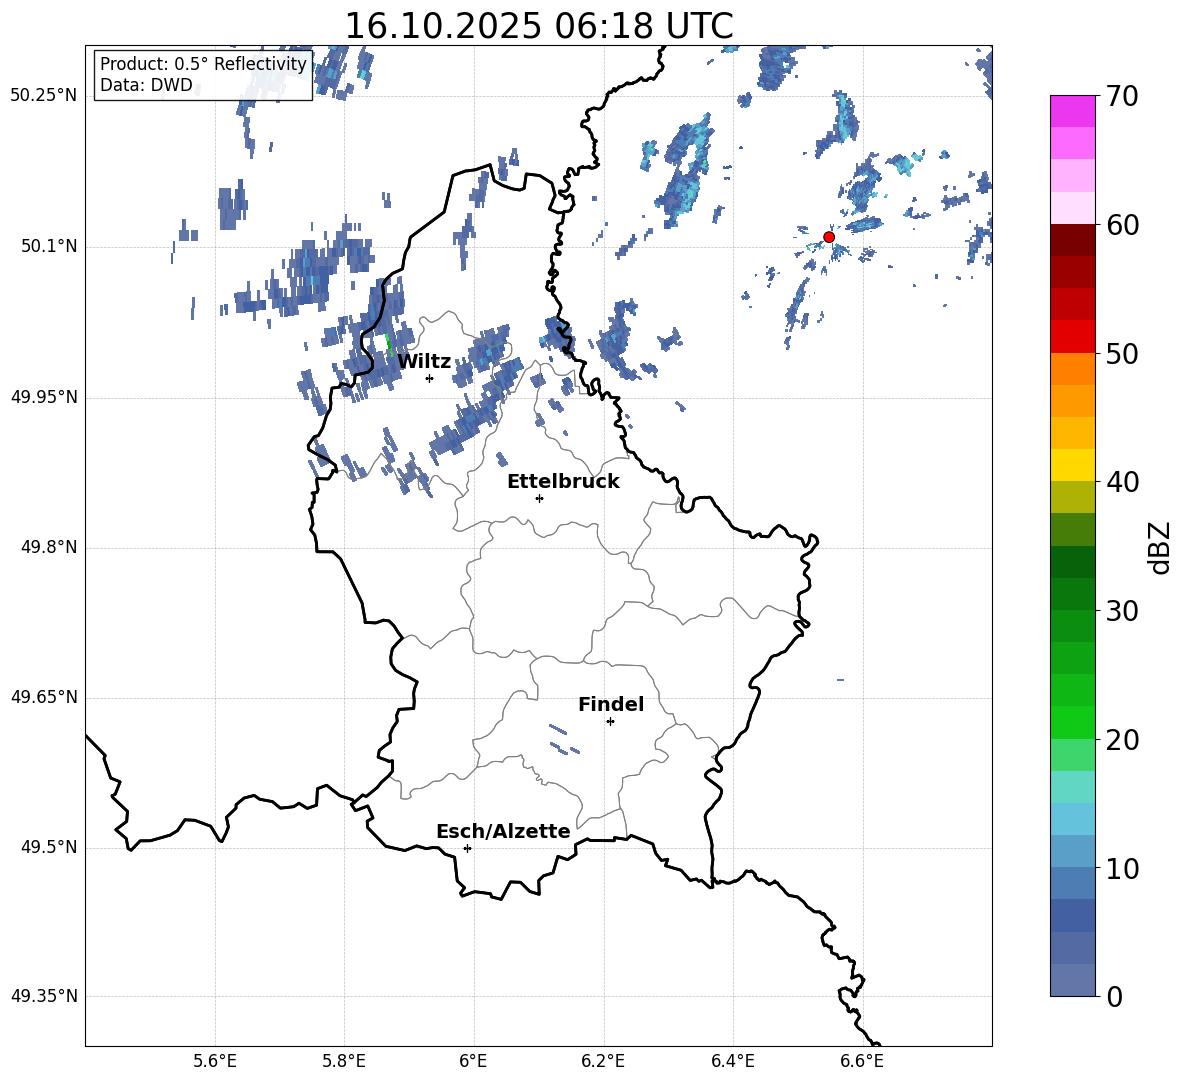Click the Data: DWD text
Screen dimensions: 1184x1081
(146, 85)
